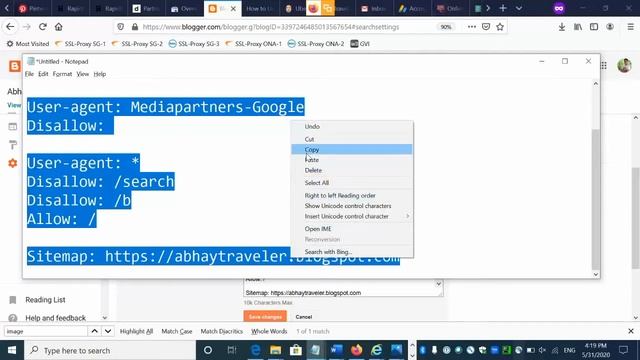Open Firefox downloads arrow icon
Screen dimensions: 640x360
(x=562, y=27)
